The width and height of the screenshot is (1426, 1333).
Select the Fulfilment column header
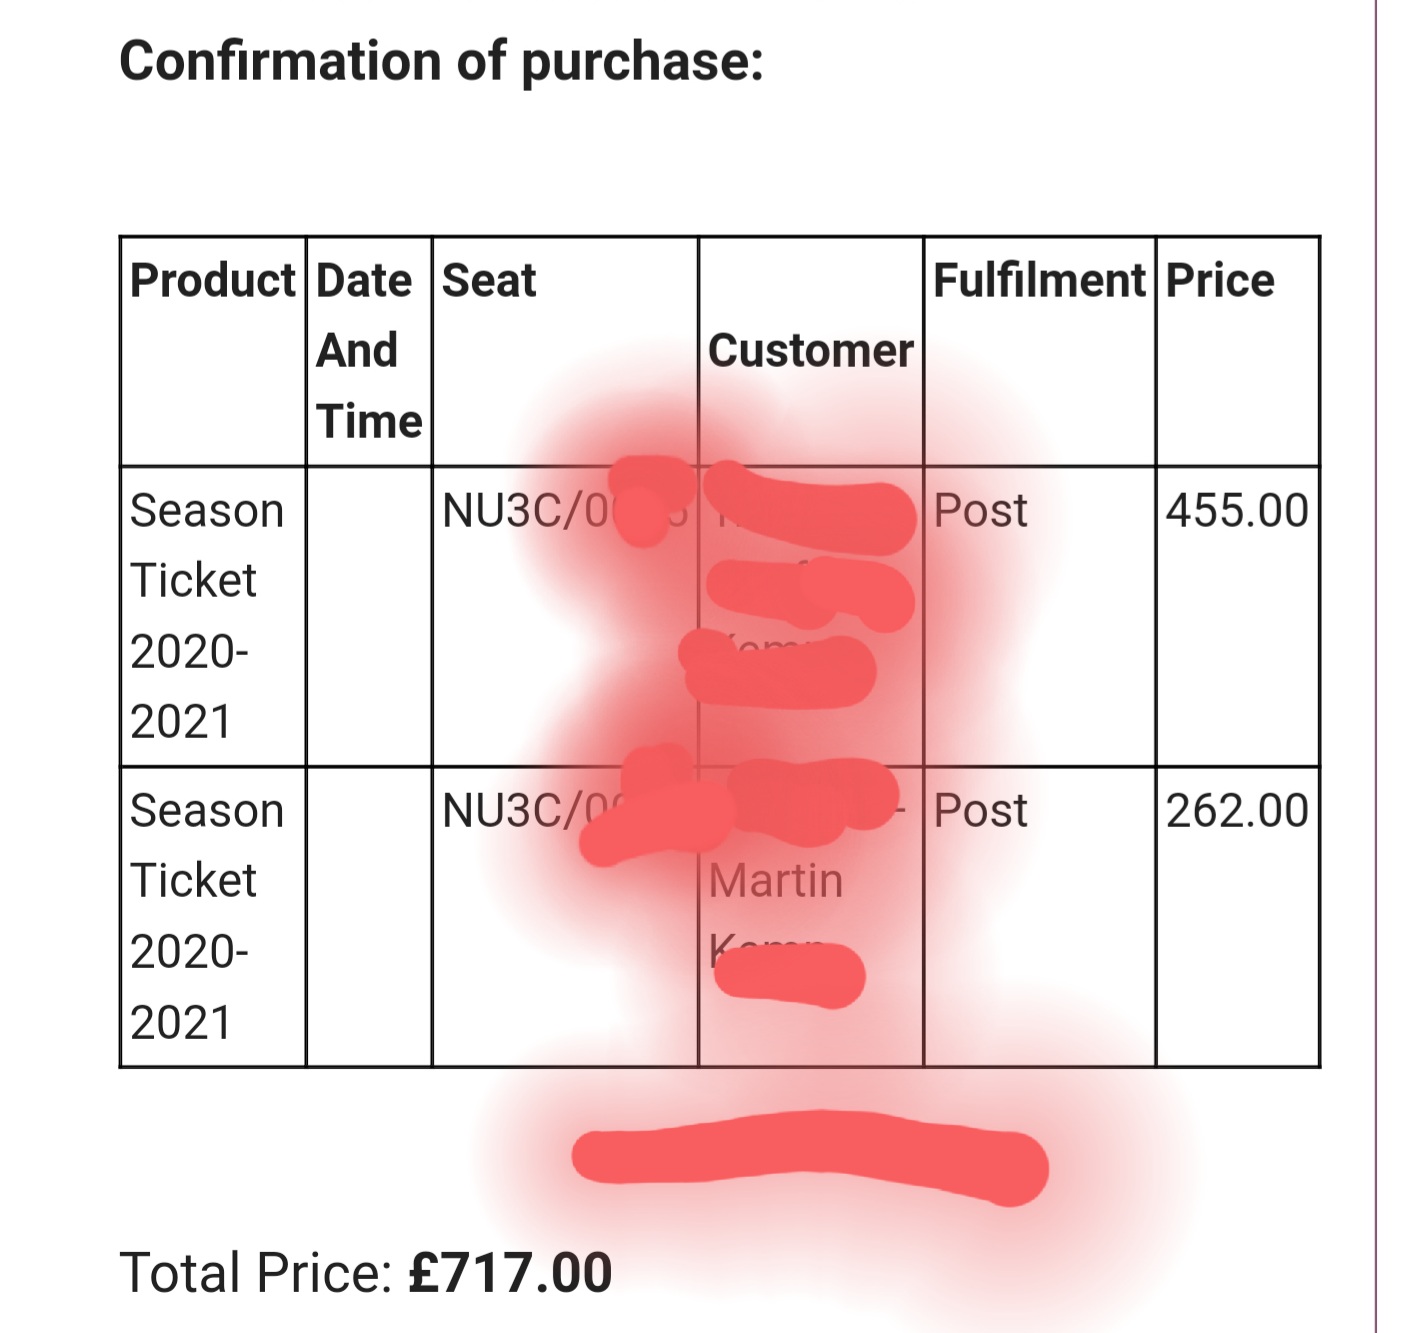pos(1039,280)
